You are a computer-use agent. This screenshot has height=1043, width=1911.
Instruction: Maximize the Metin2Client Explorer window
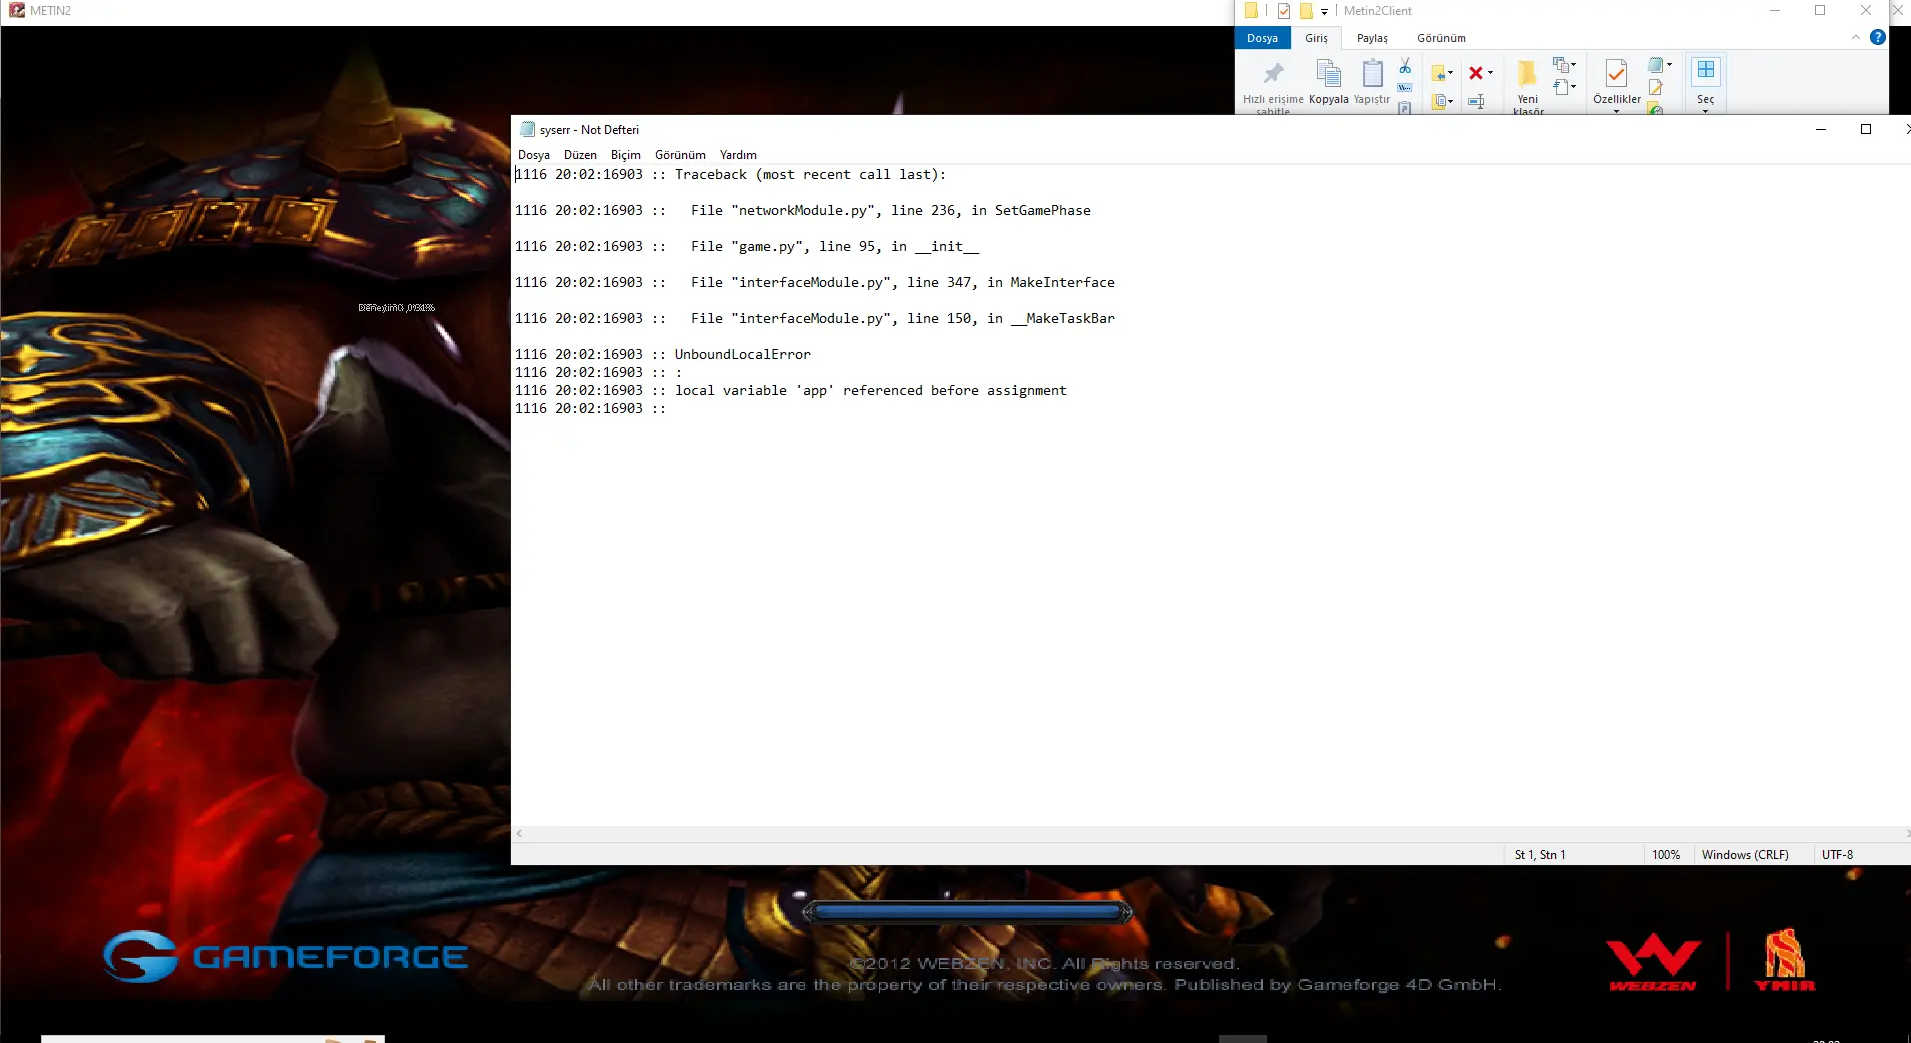(x=1820, y=10)
